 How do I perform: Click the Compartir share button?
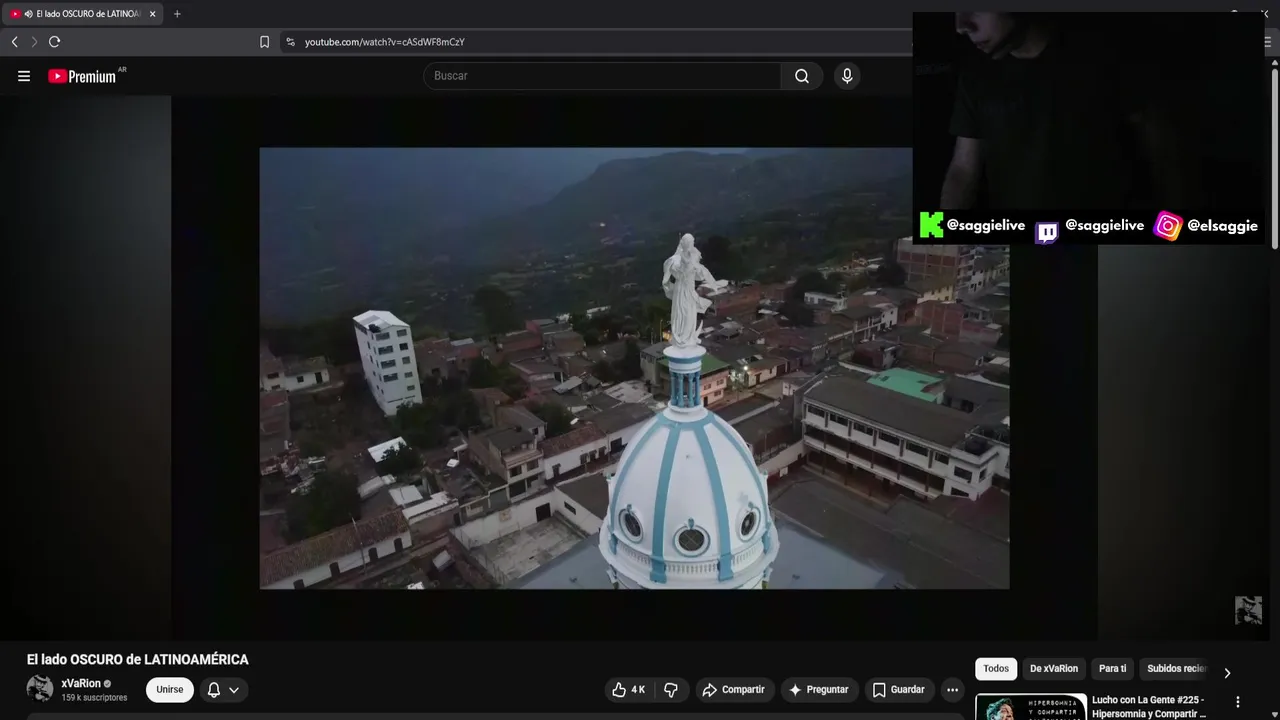click(733, 690)
